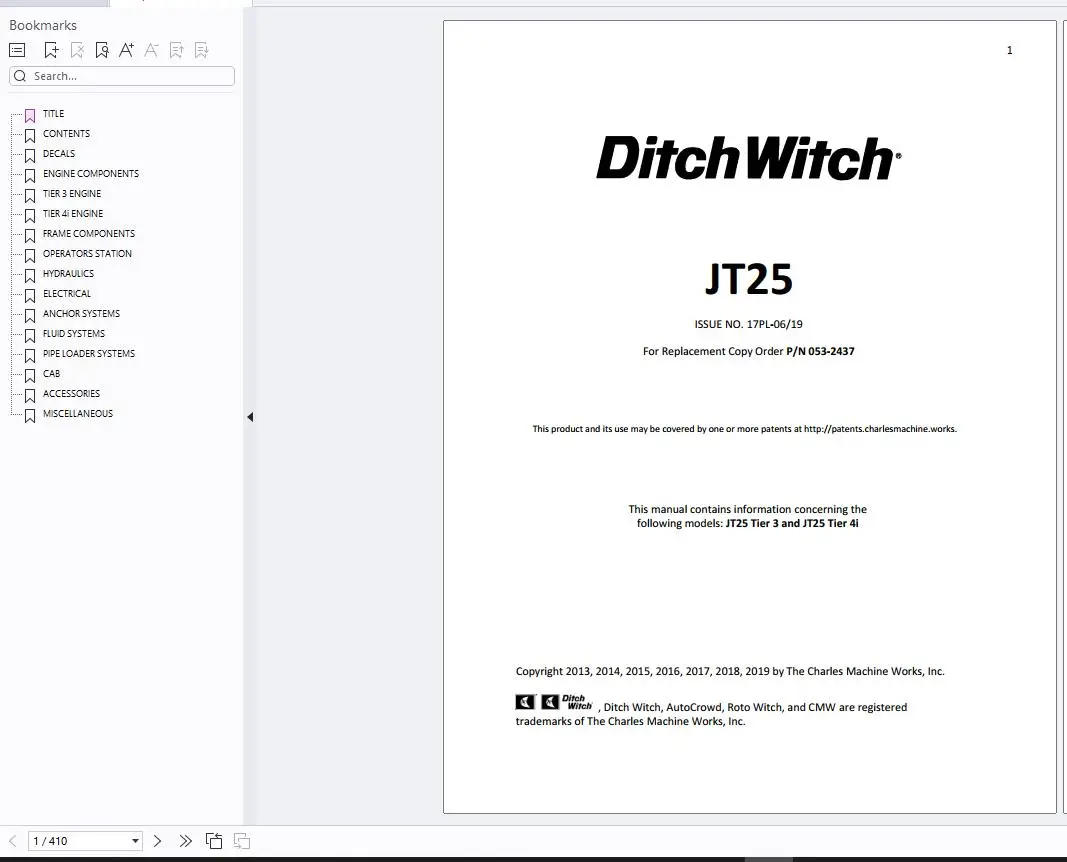
Task: Click the Add Bookmark icon
Action: click(51, 49)
